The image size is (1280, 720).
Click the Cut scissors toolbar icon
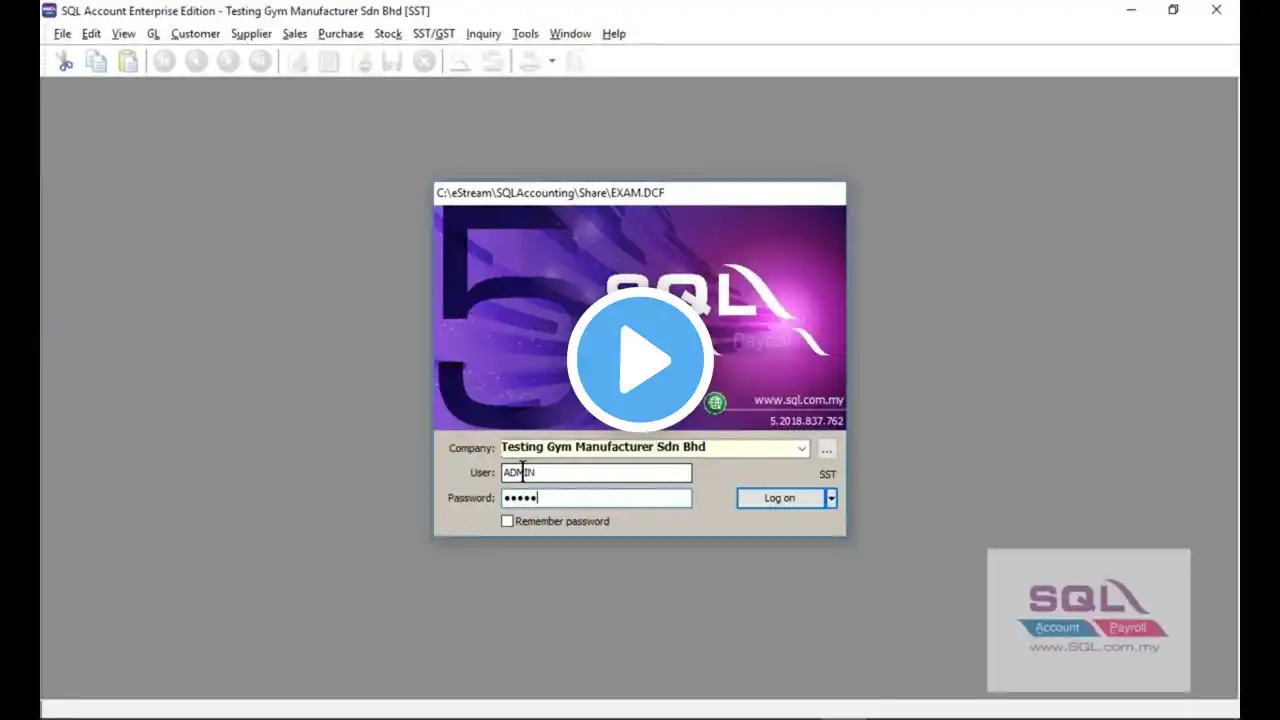pyautogui.click(x=65, y=62)
